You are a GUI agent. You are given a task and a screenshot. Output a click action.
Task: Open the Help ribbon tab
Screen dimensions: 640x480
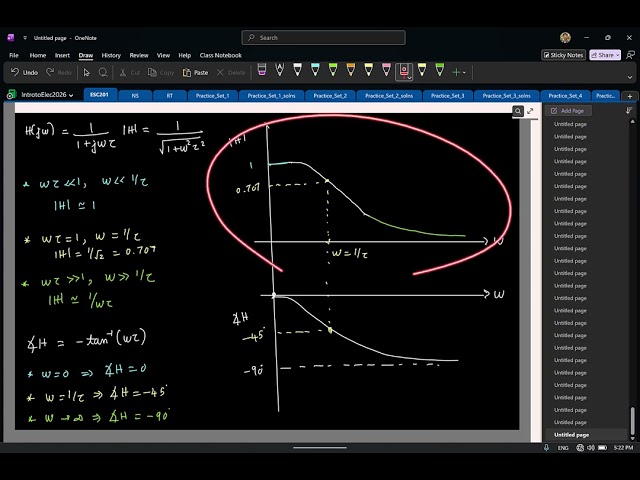(184, 55)
